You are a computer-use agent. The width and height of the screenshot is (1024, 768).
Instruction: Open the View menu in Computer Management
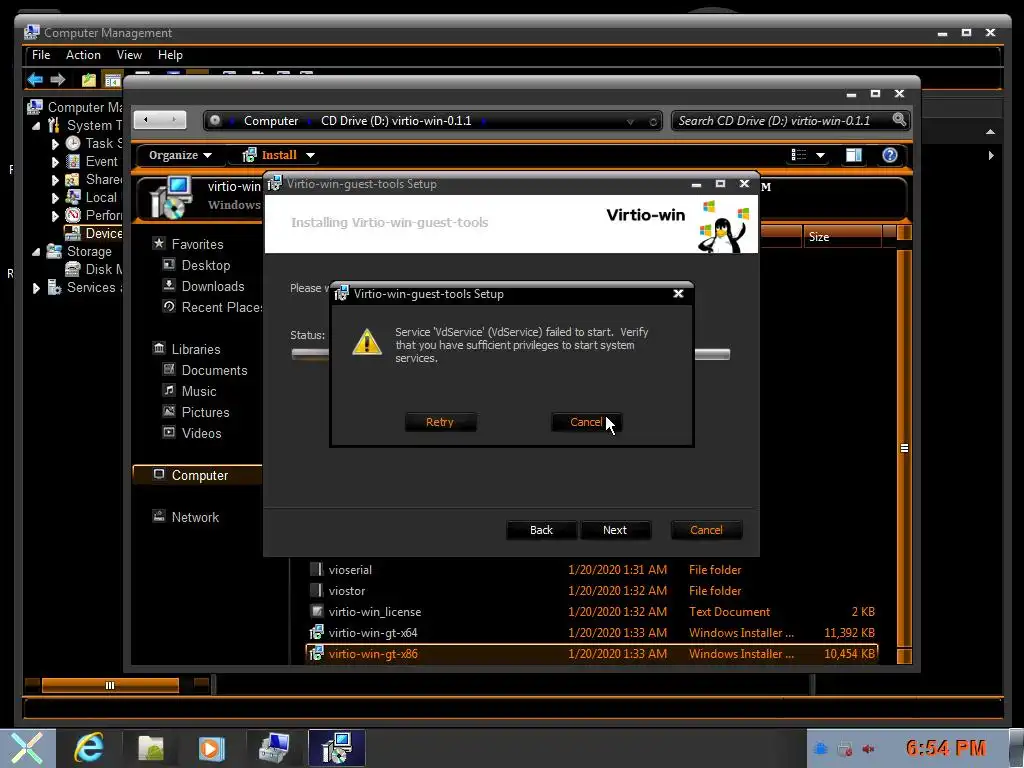129,55
